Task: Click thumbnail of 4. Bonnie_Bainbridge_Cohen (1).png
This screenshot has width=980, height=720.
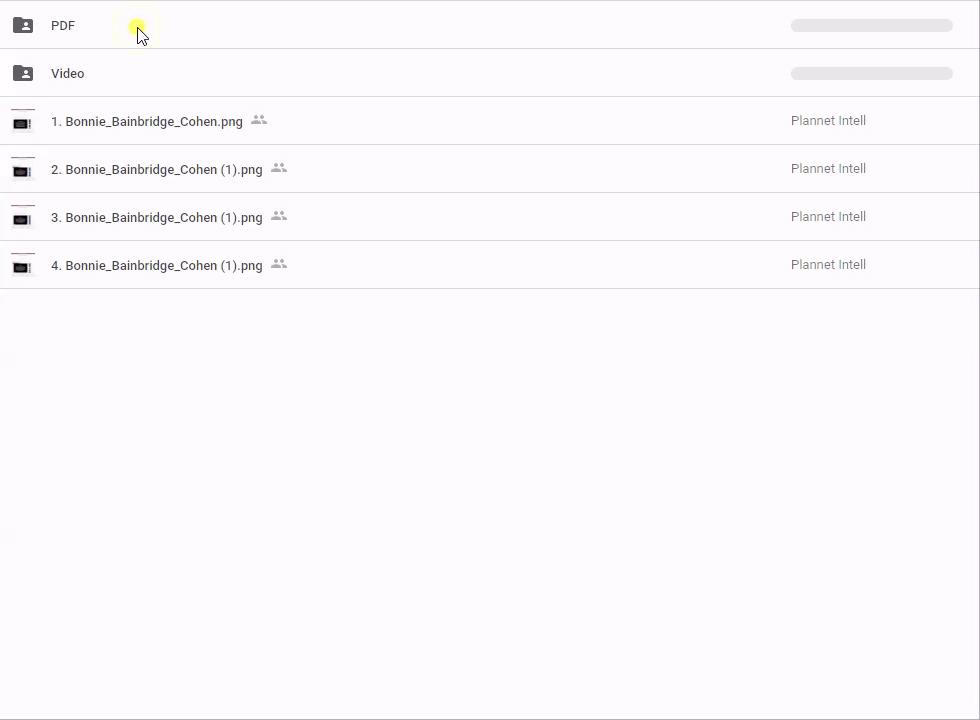Action: (x=22, y=265)
